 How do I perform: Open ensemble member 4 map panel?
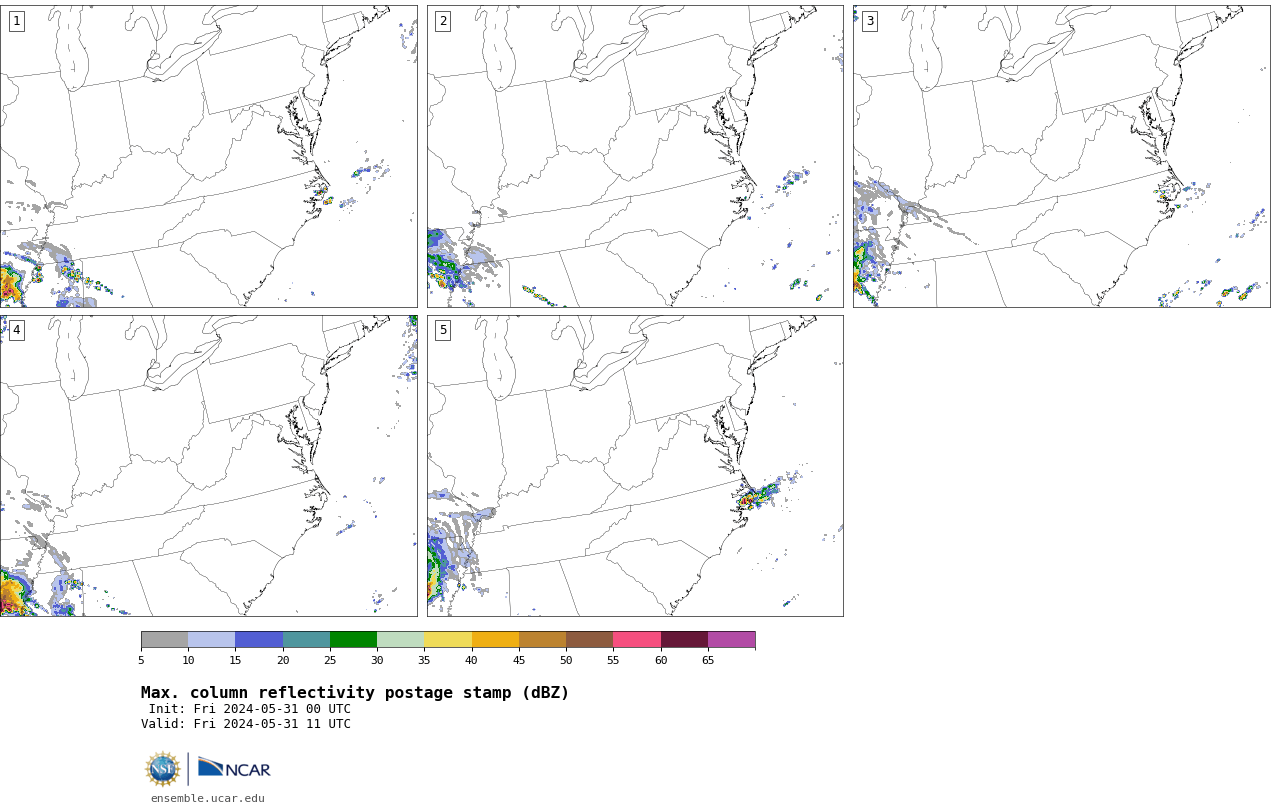point(208,465)
